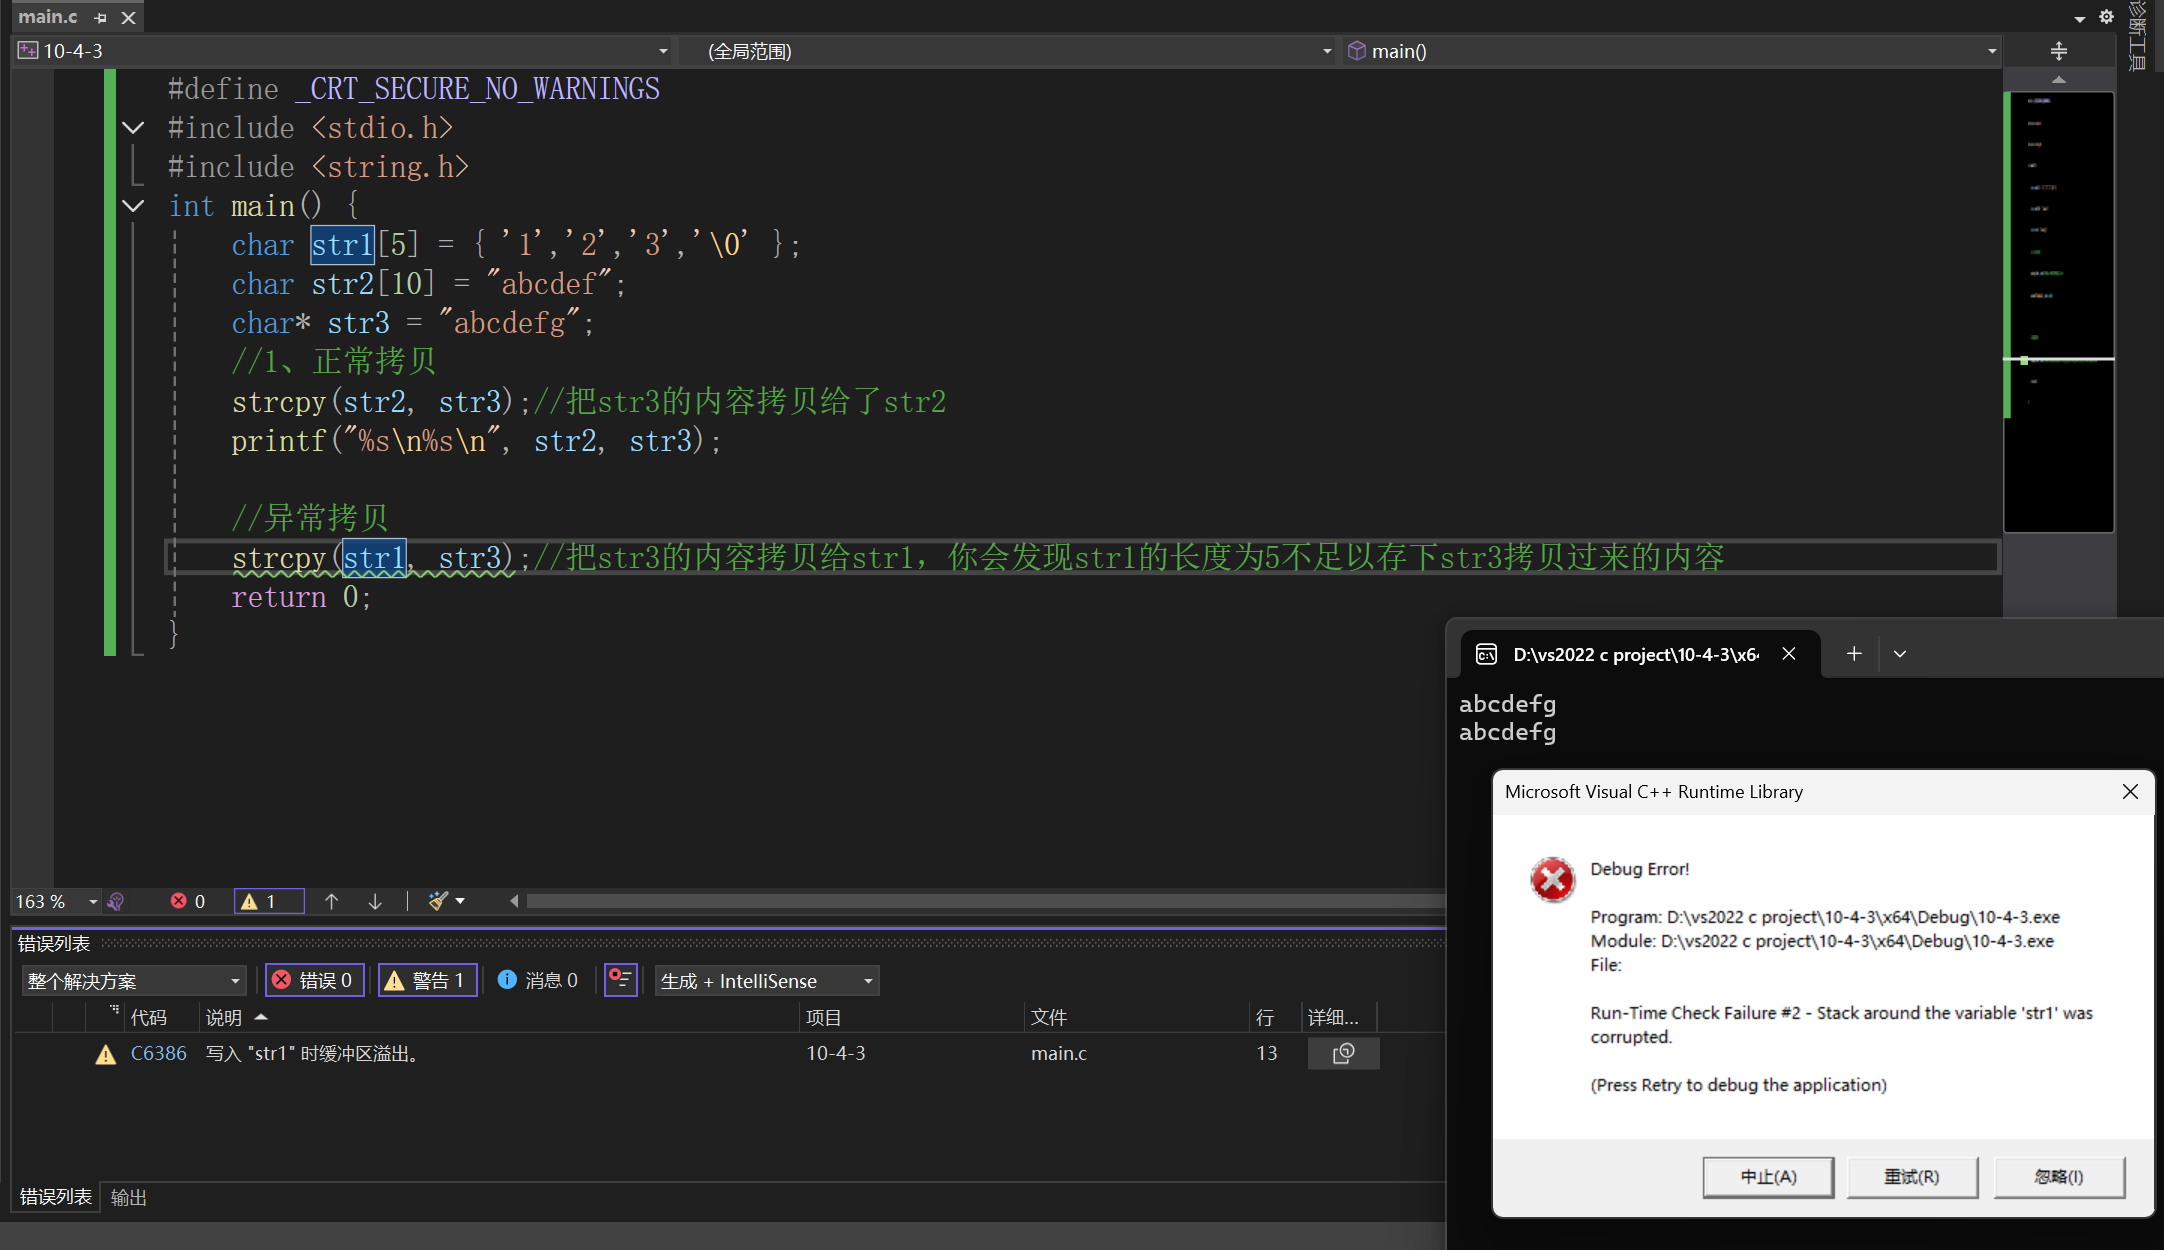This screenshot has height=1250, width=2164.
Task: Go to next issue down arrow
Action: coord(375,901)
